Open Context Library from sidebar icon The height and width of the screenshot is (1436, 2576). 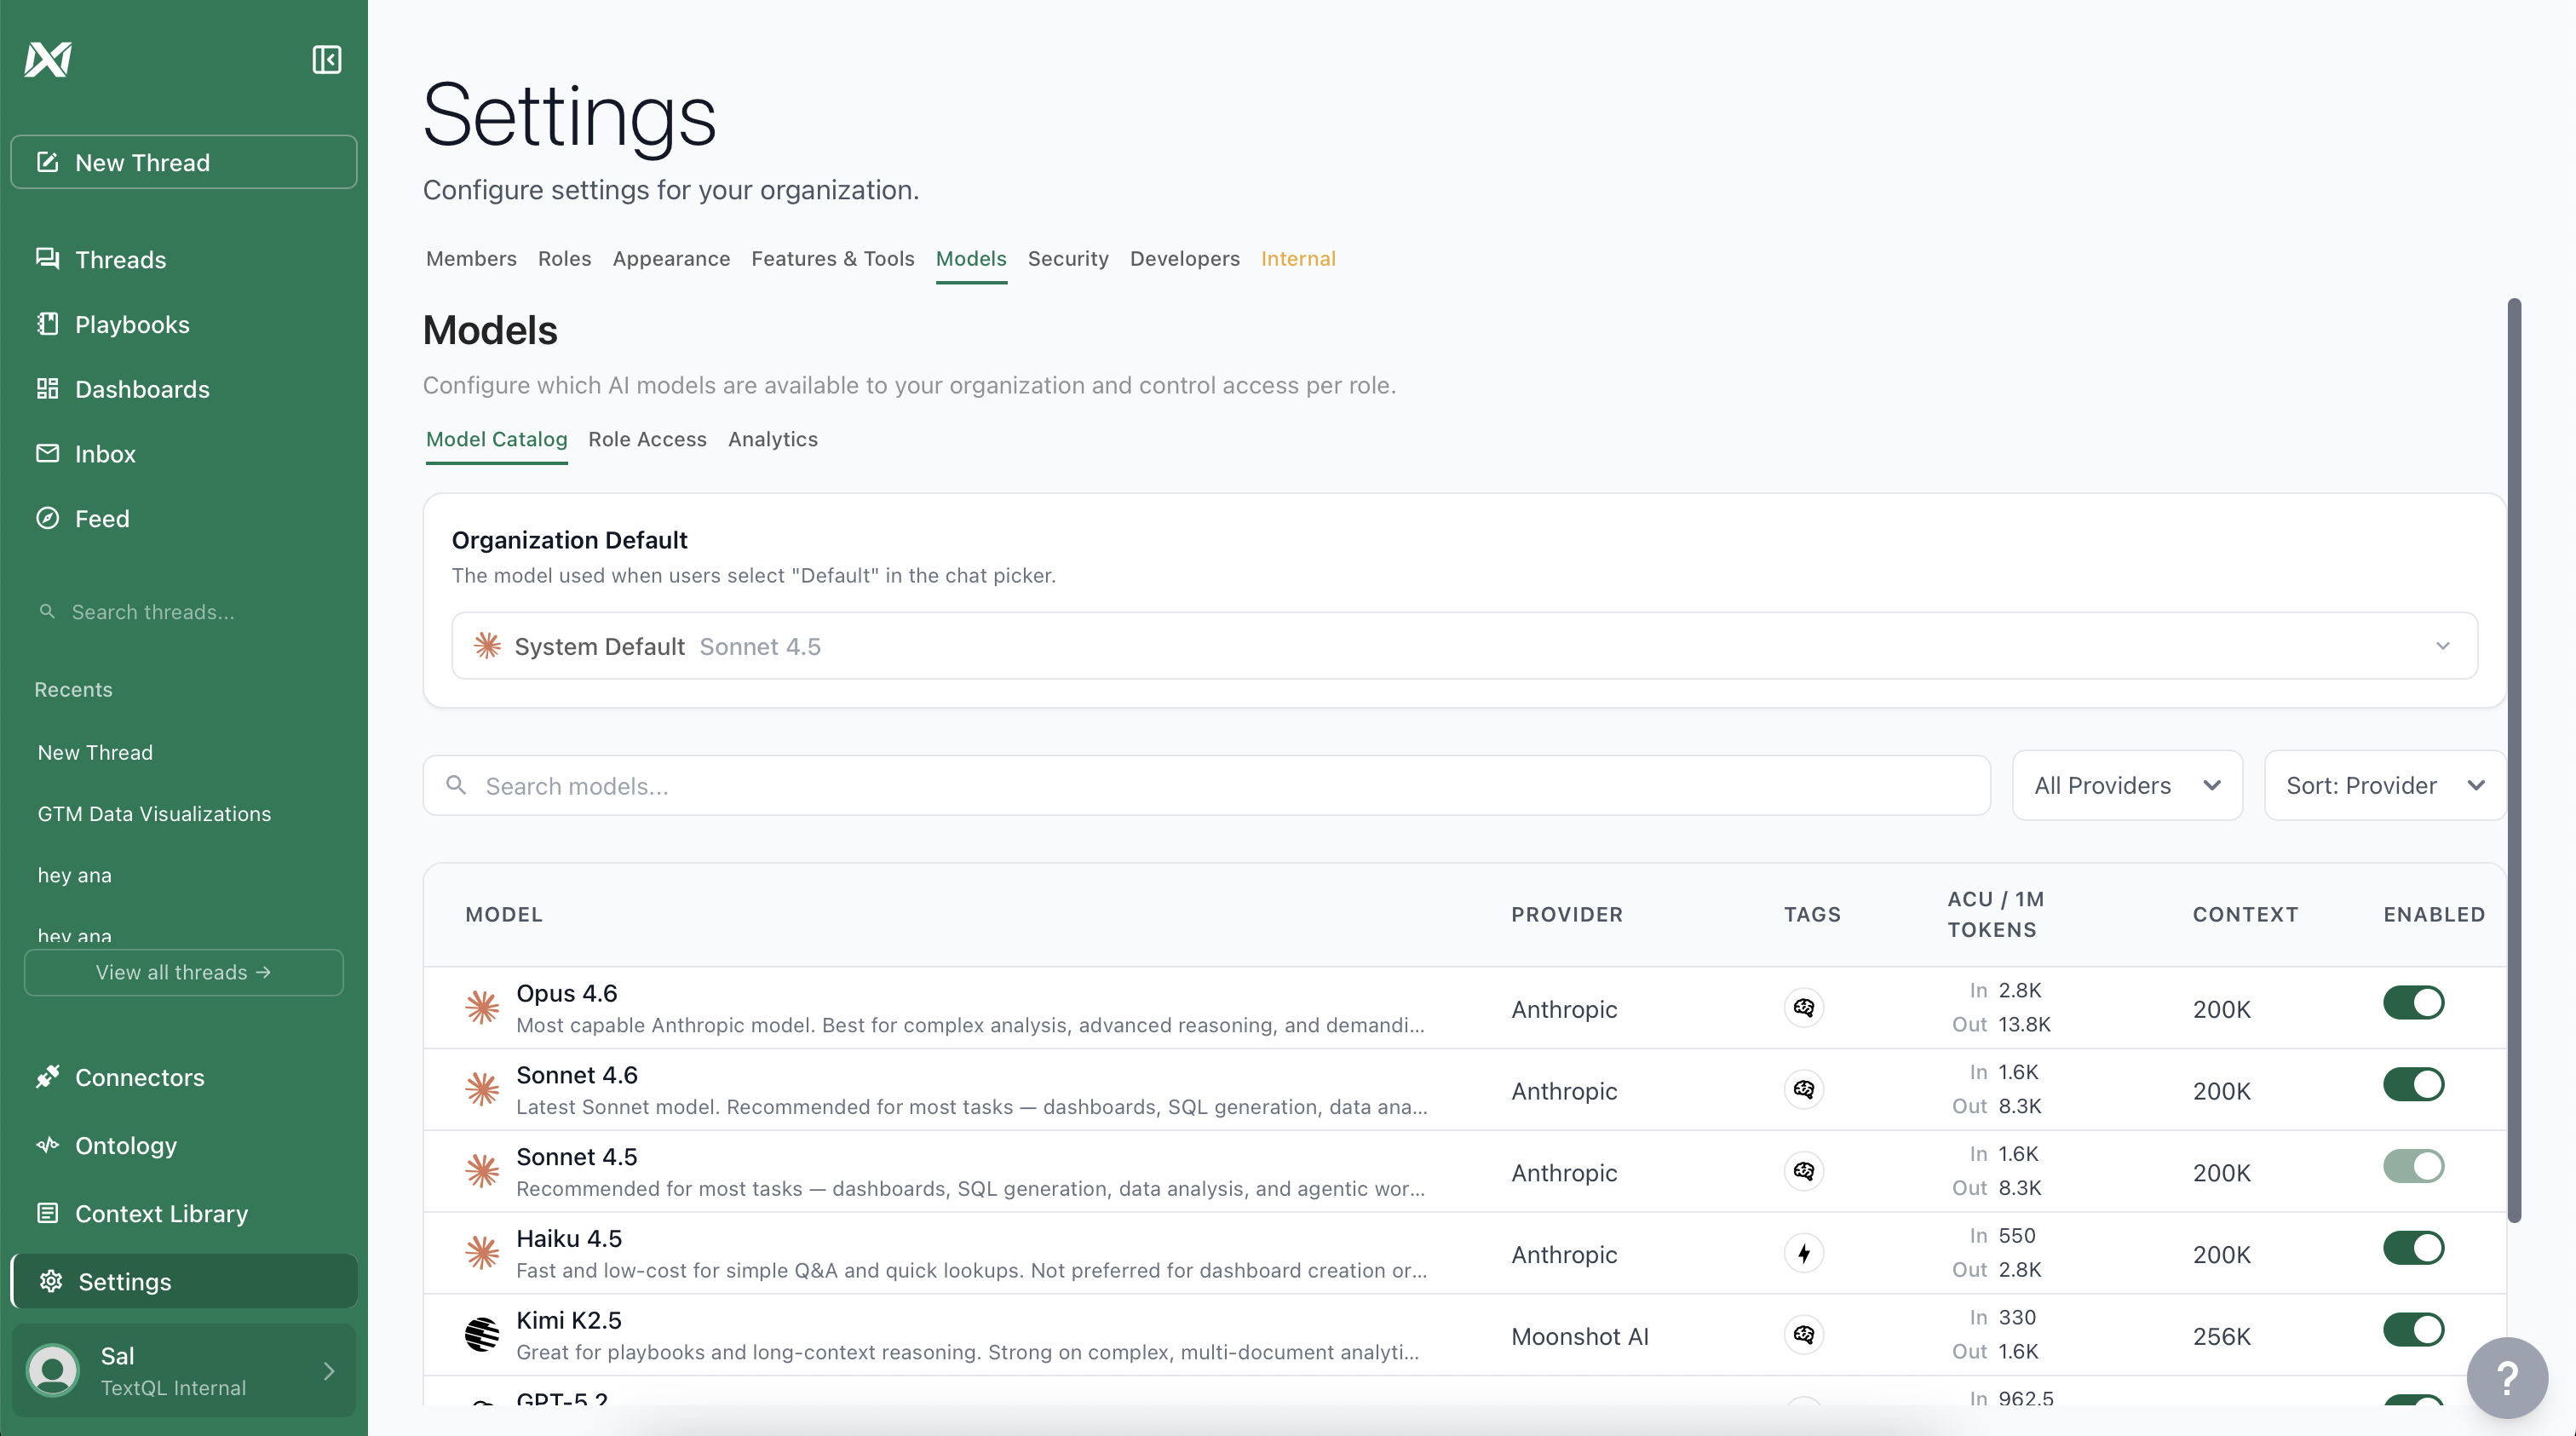[x=47, y=1213]
